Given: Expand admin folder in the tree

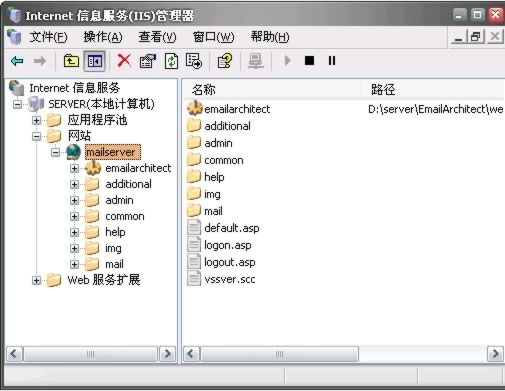Looking at the screenshot, I should coord(74,200).
